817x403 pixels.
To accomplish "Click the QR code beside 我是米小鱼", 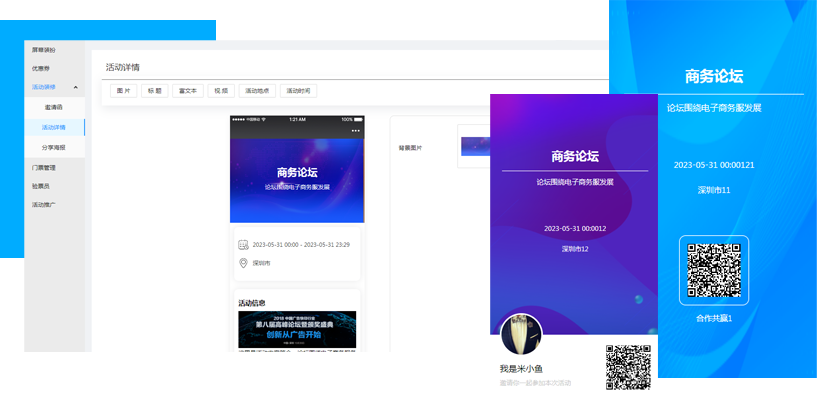I will pos(628,366).
